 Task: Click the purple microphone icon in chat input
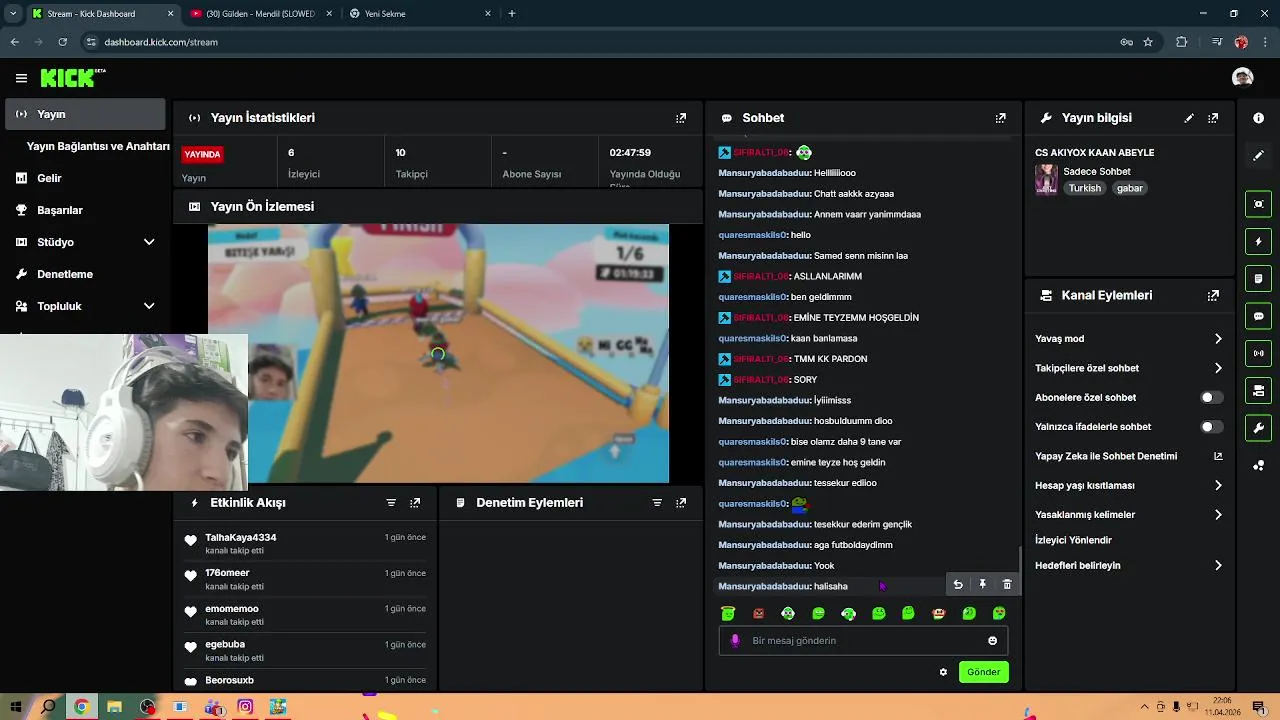735,641
